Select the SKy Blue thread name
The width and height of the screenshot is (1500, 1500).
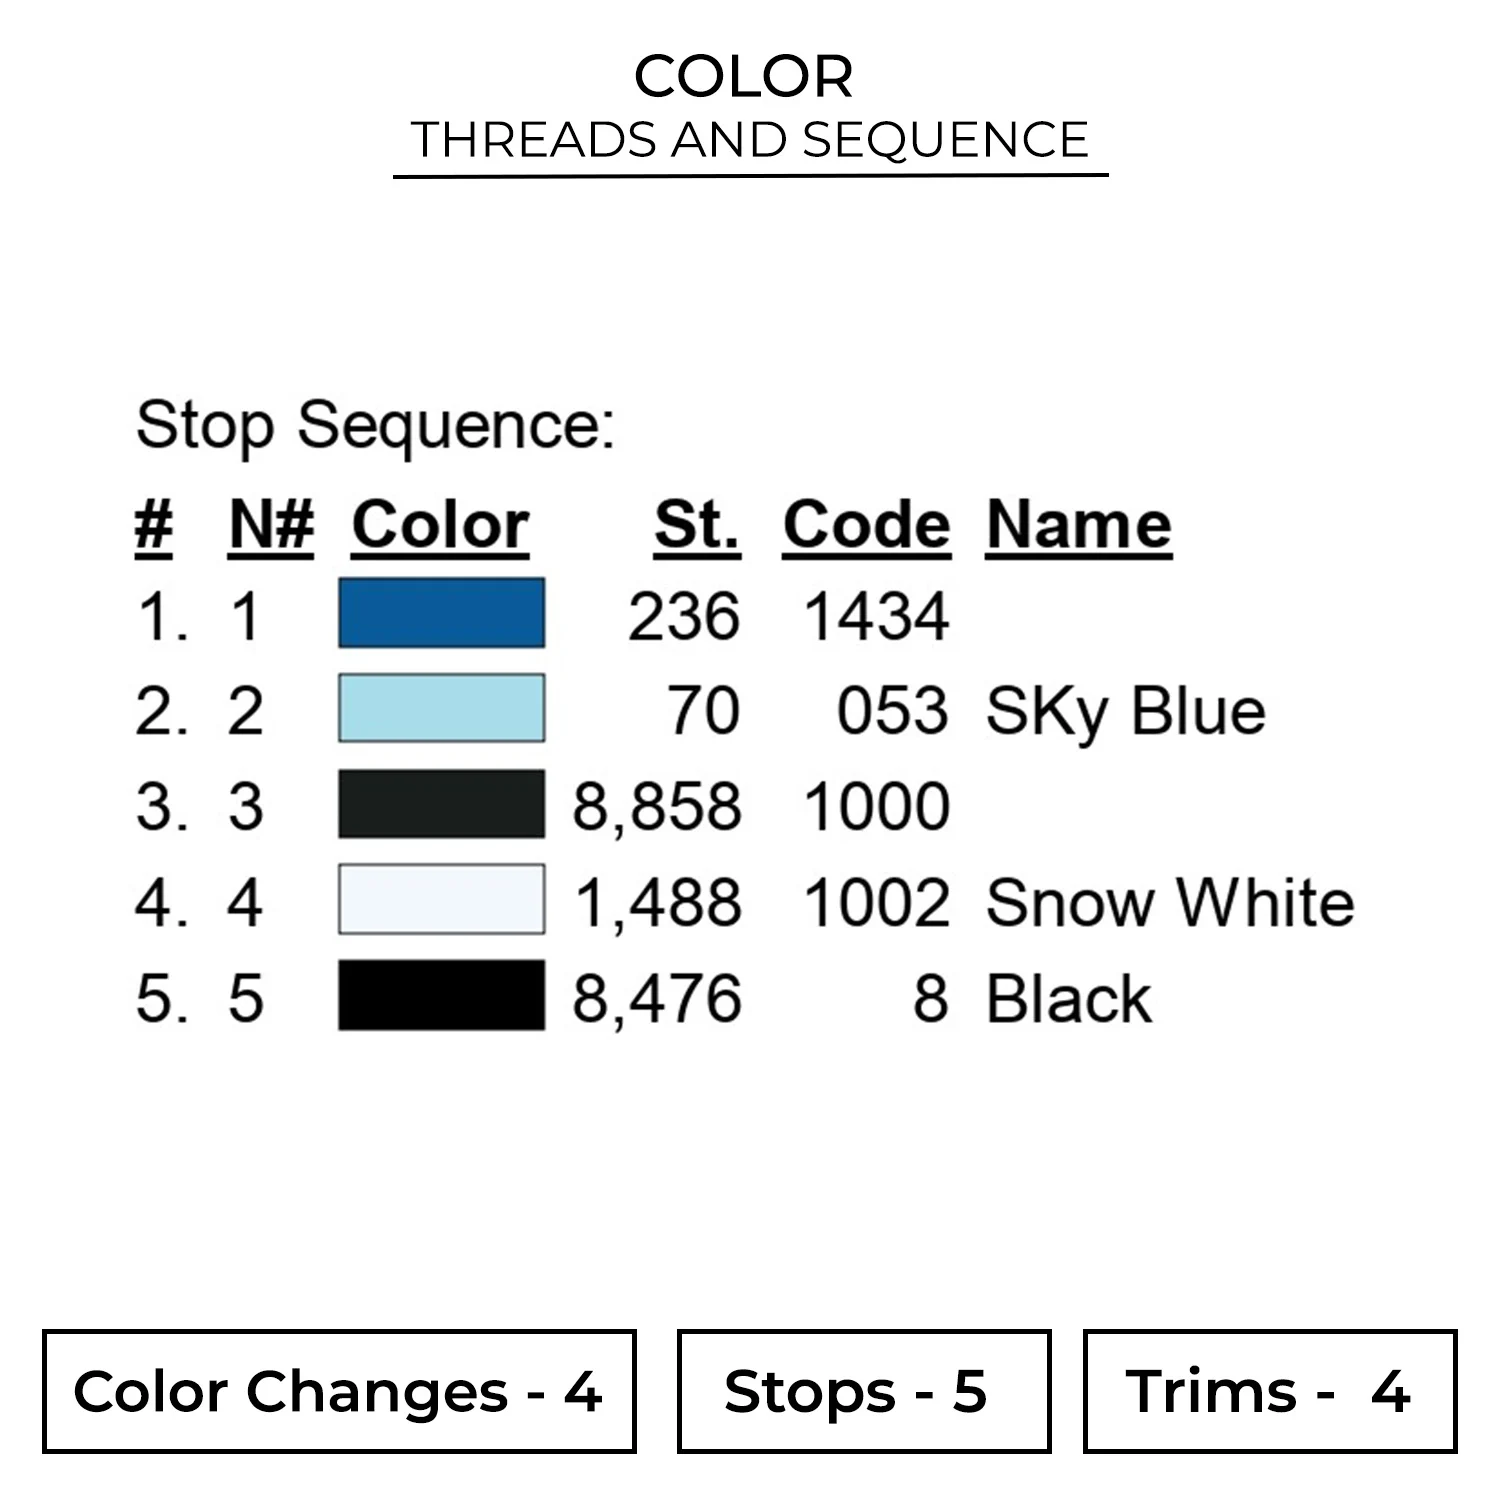(1125, 712)
